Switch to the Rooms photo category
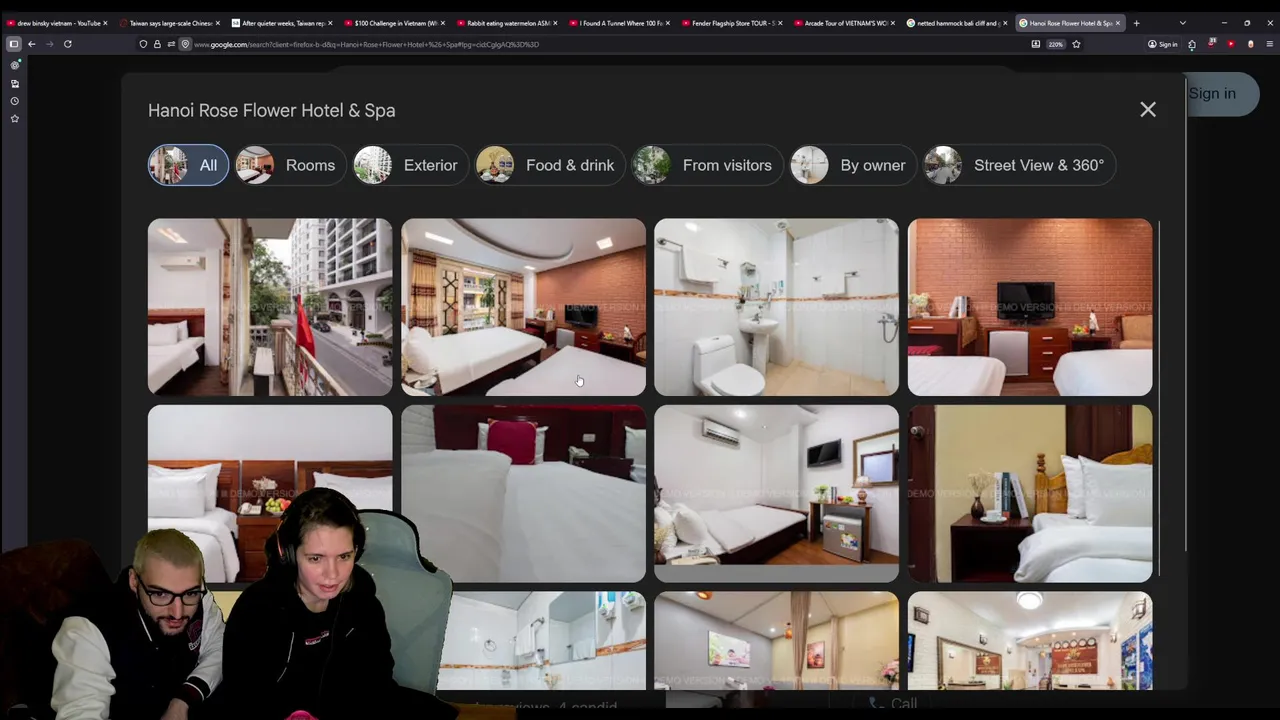The image size is (1280, 720). pyautogui.click(x=290, y=165)
